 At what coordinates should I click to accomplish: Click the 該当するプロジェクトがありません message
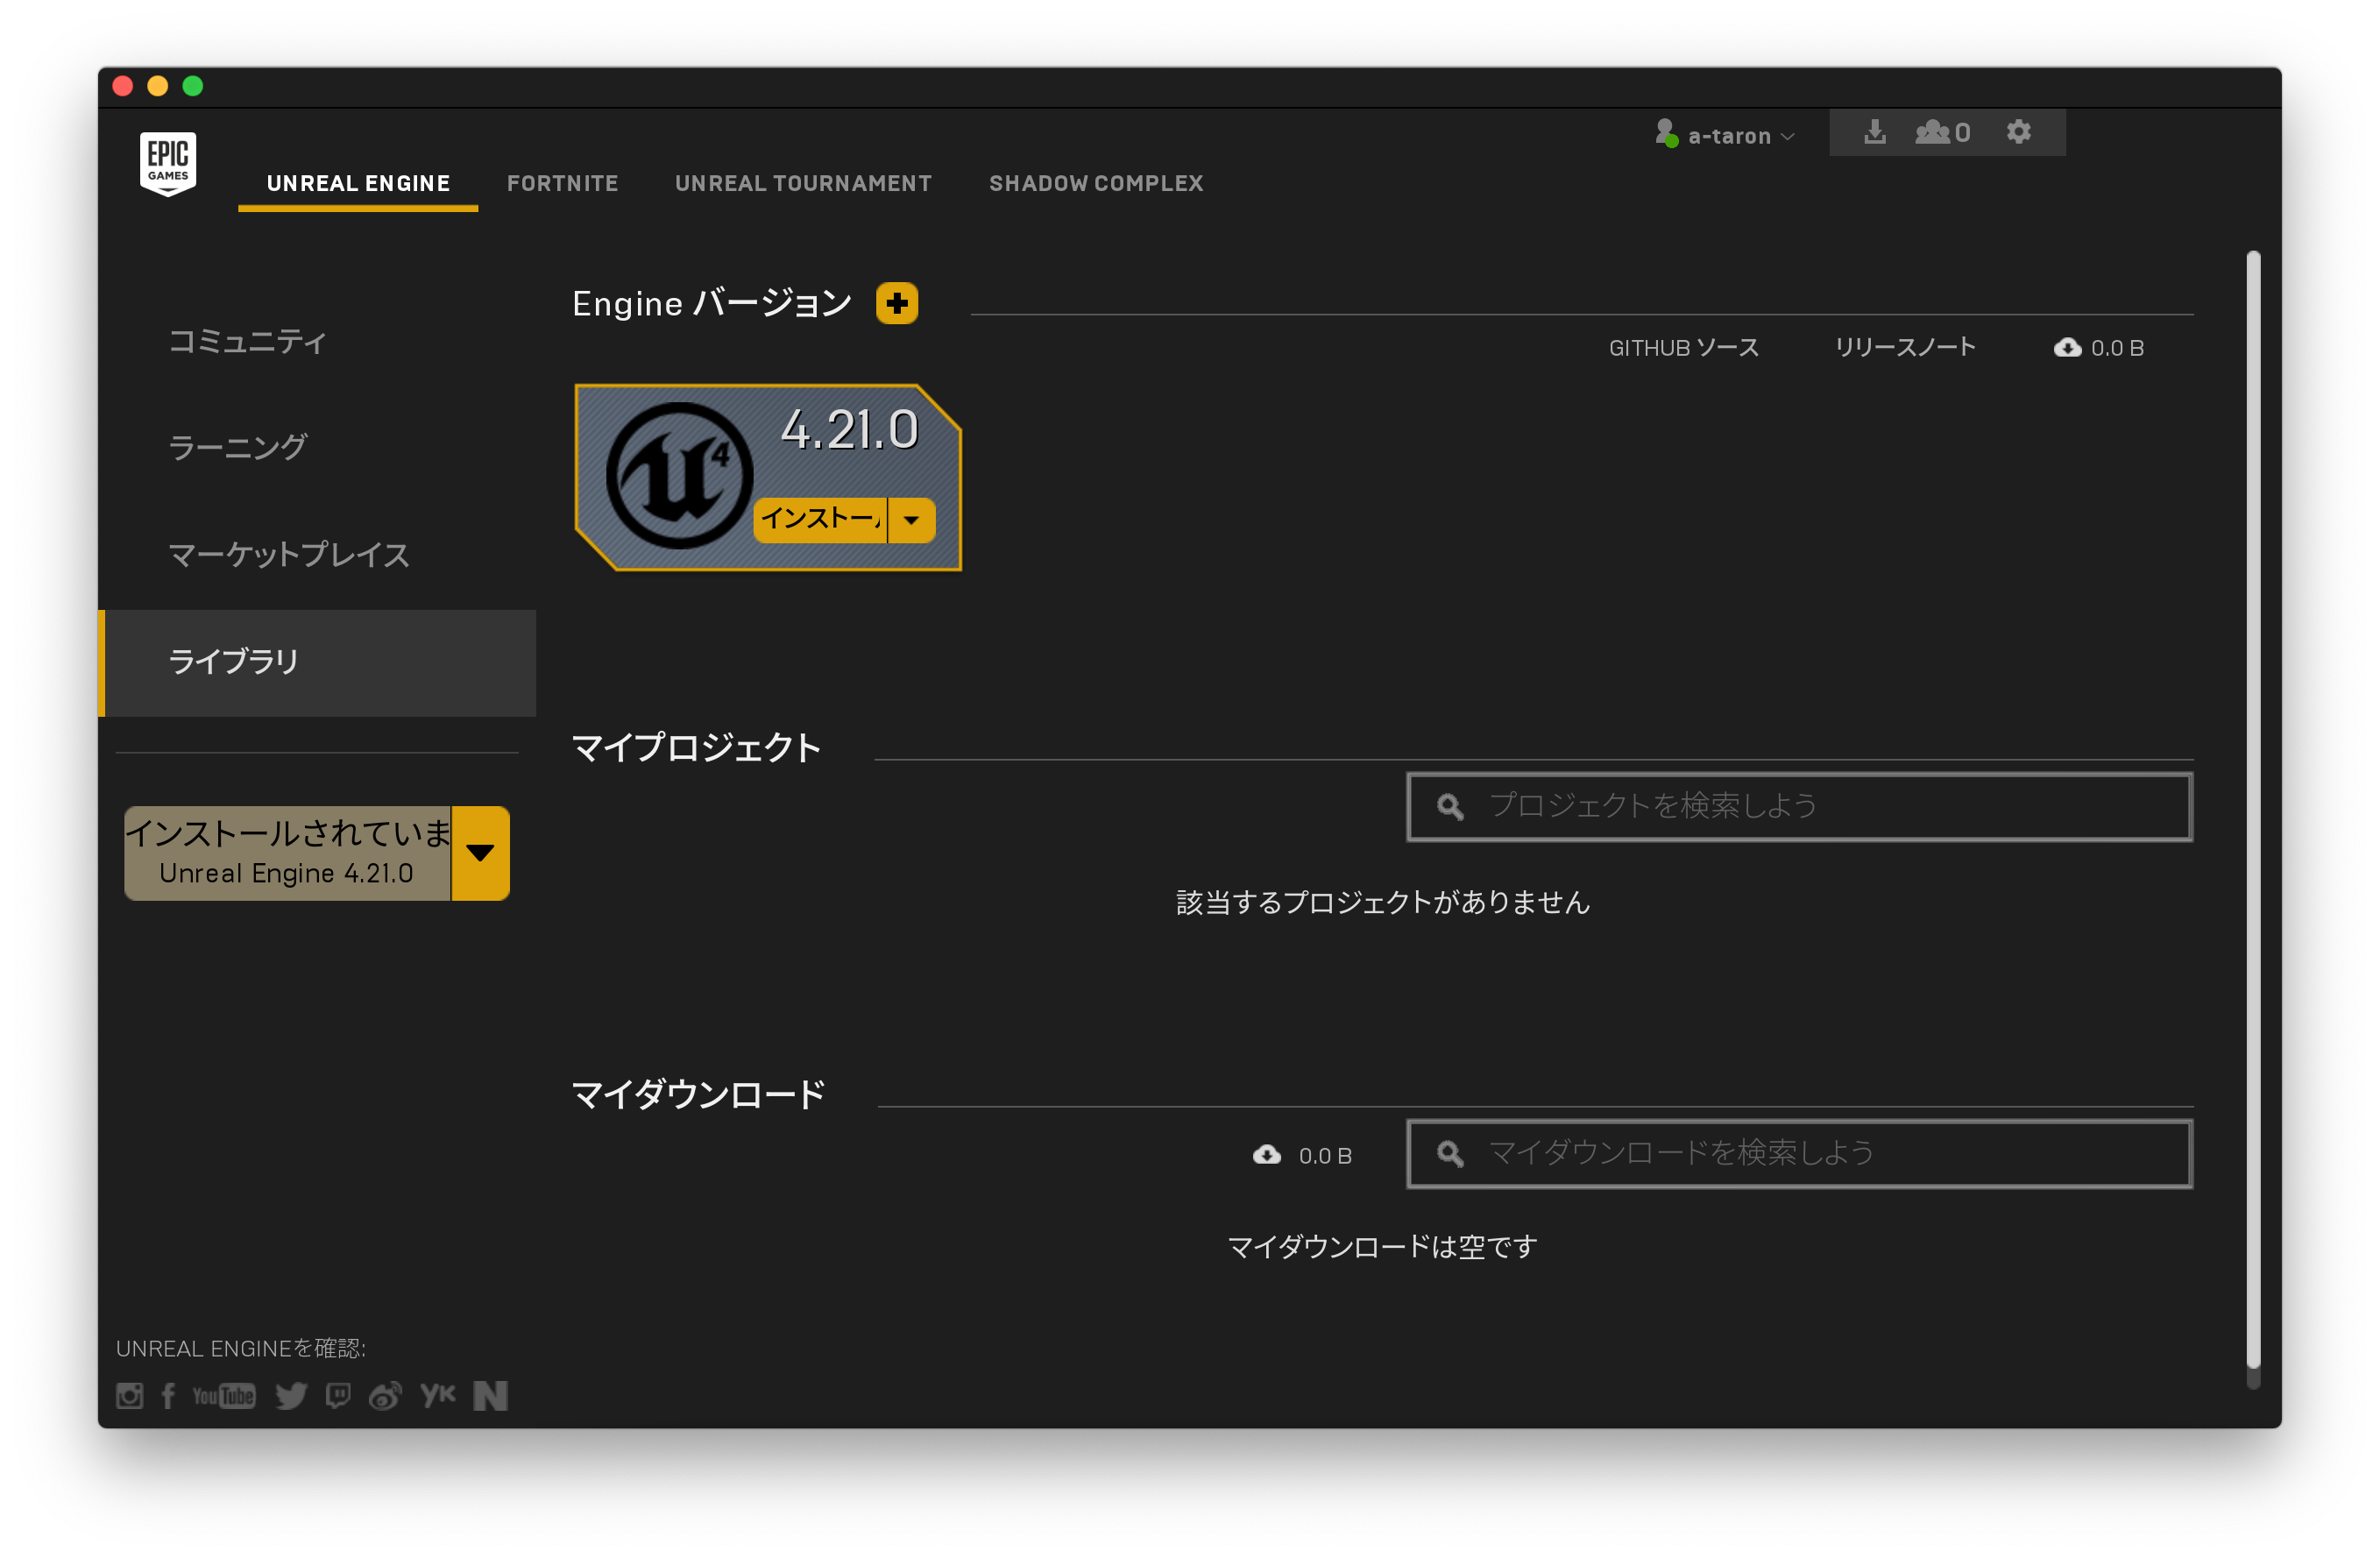(1383, 903)
